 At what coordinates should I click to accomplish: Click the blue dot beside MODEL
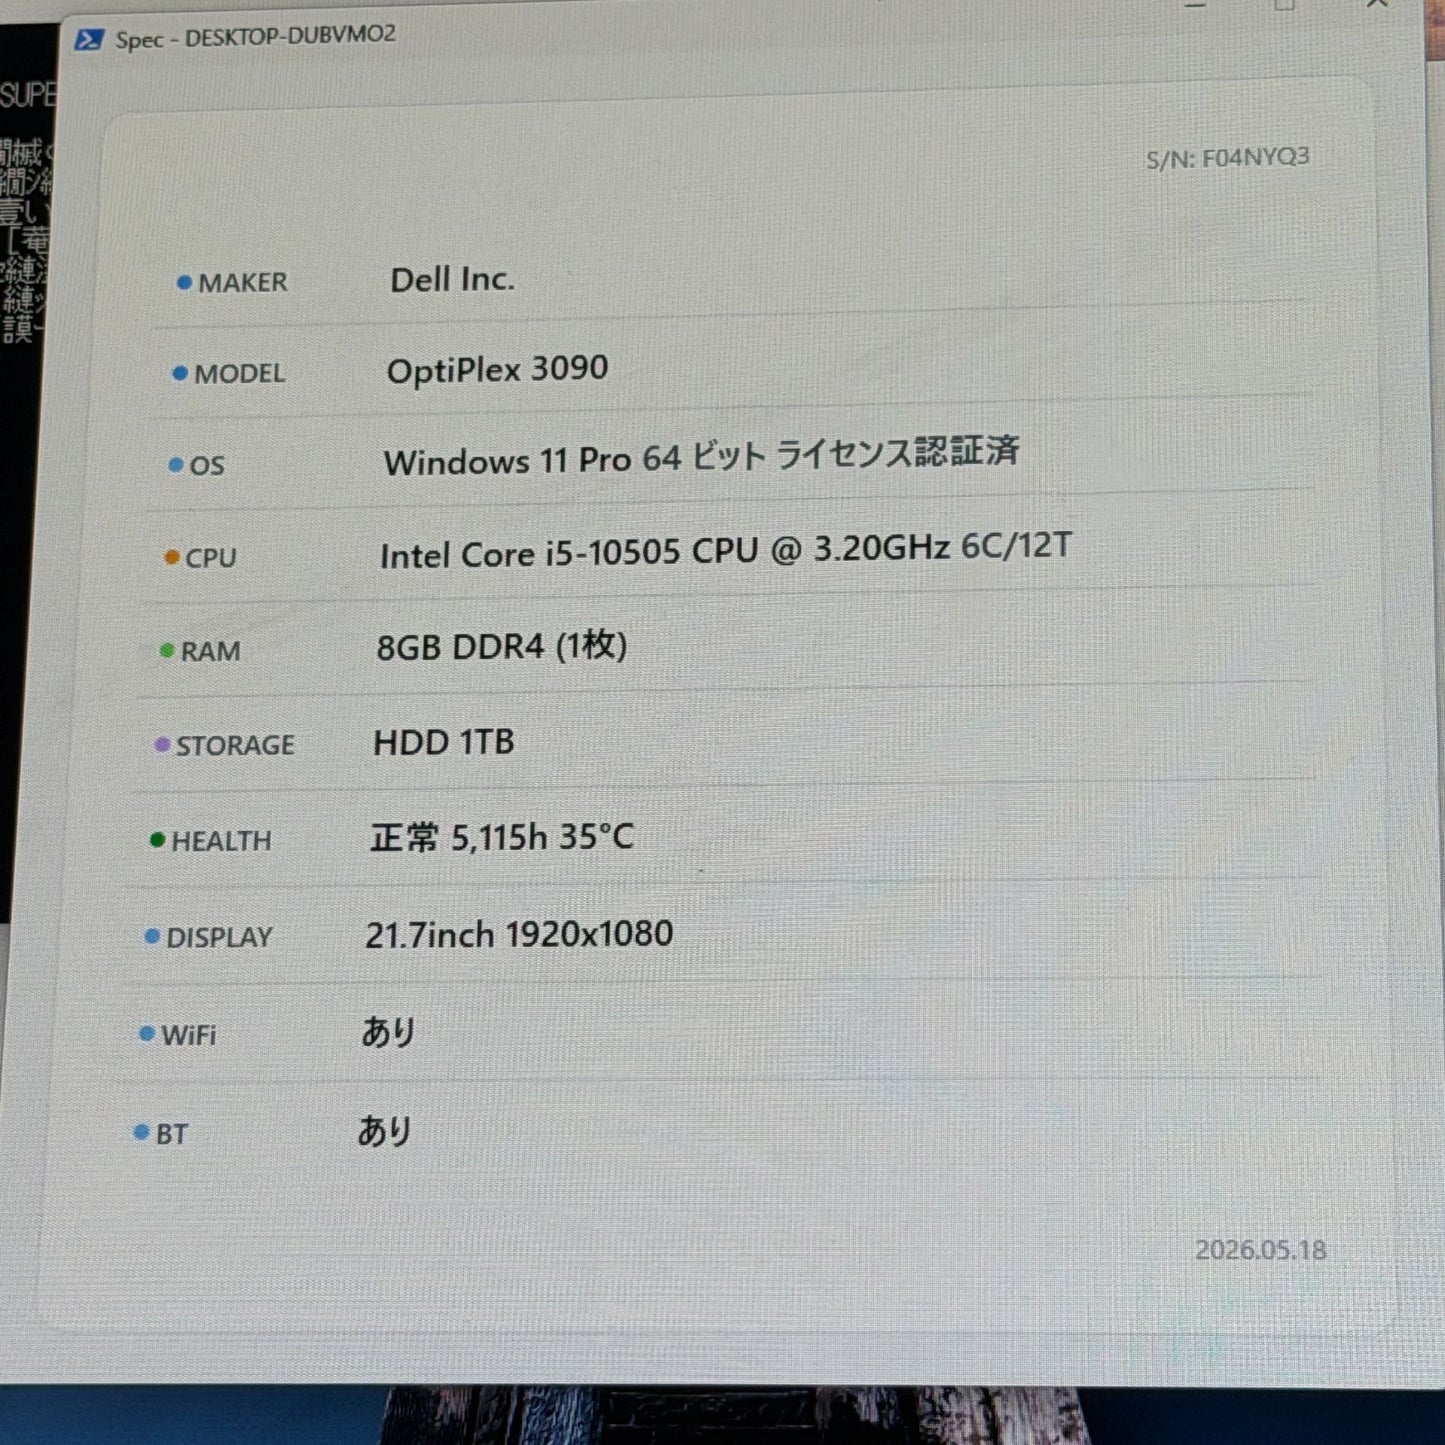coord(180,373)
